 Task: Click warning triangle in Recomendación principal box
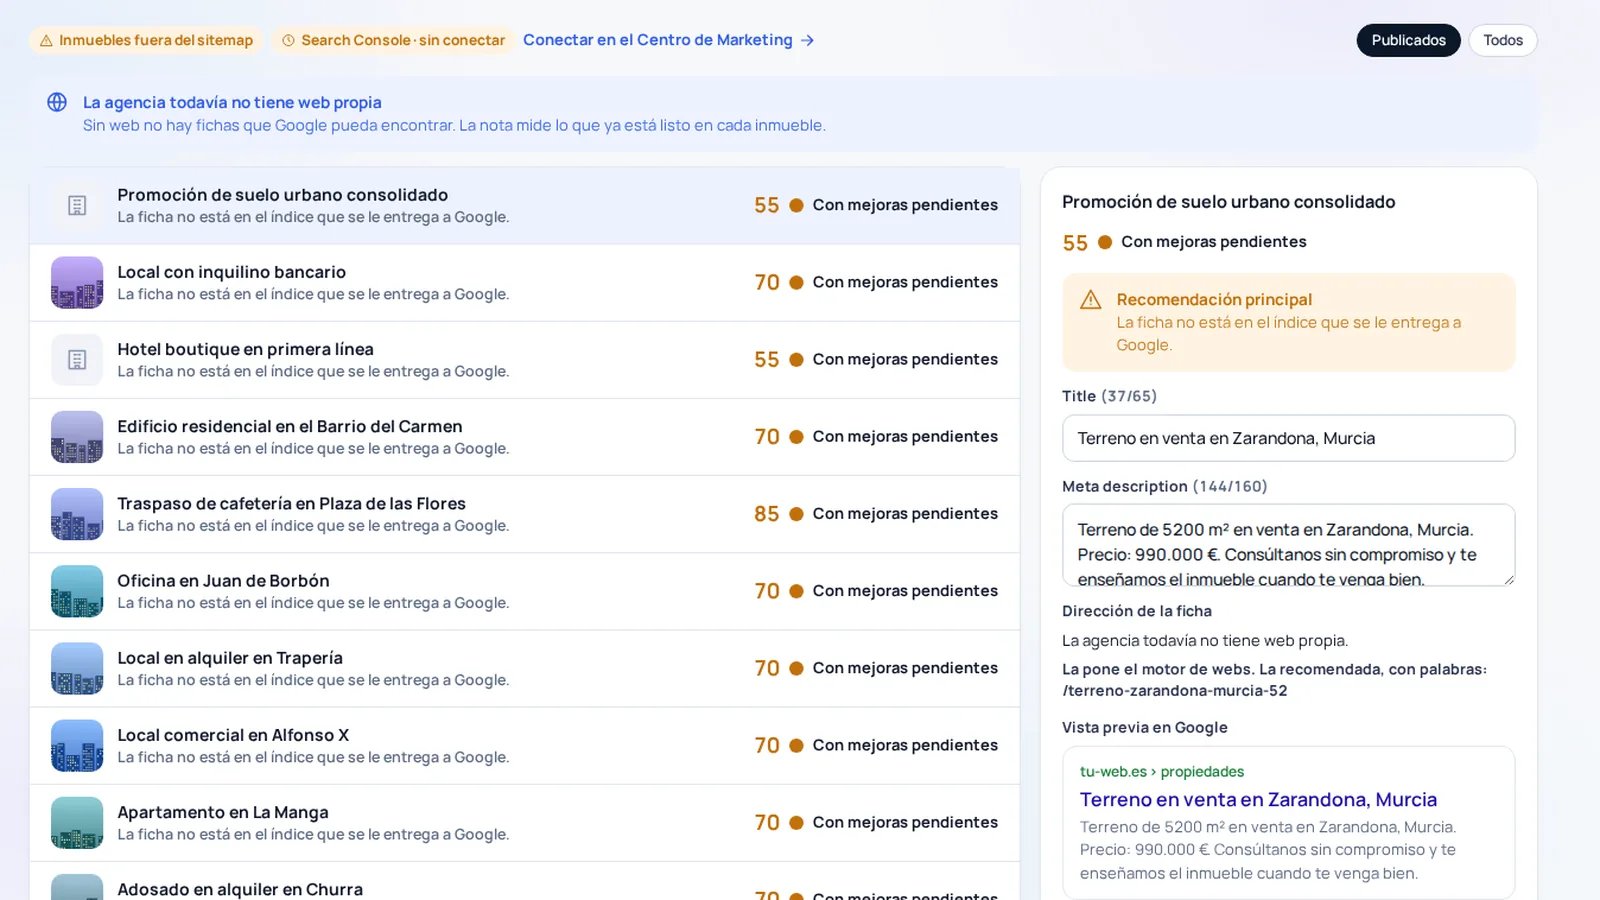tap(1091, 300)
